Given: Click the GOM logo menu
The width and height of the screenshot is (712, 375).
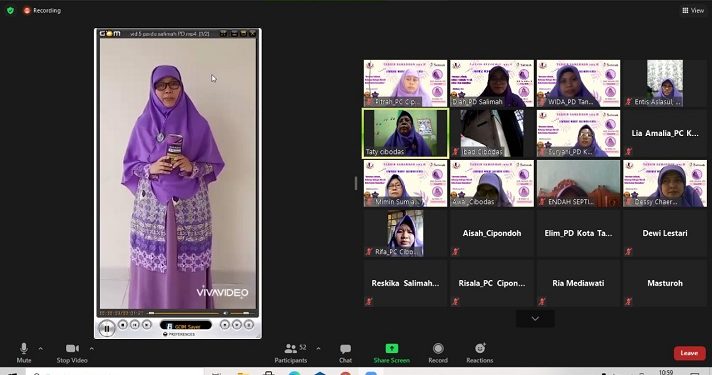Looking at the screenshot, I should click(x=110, y=33).
